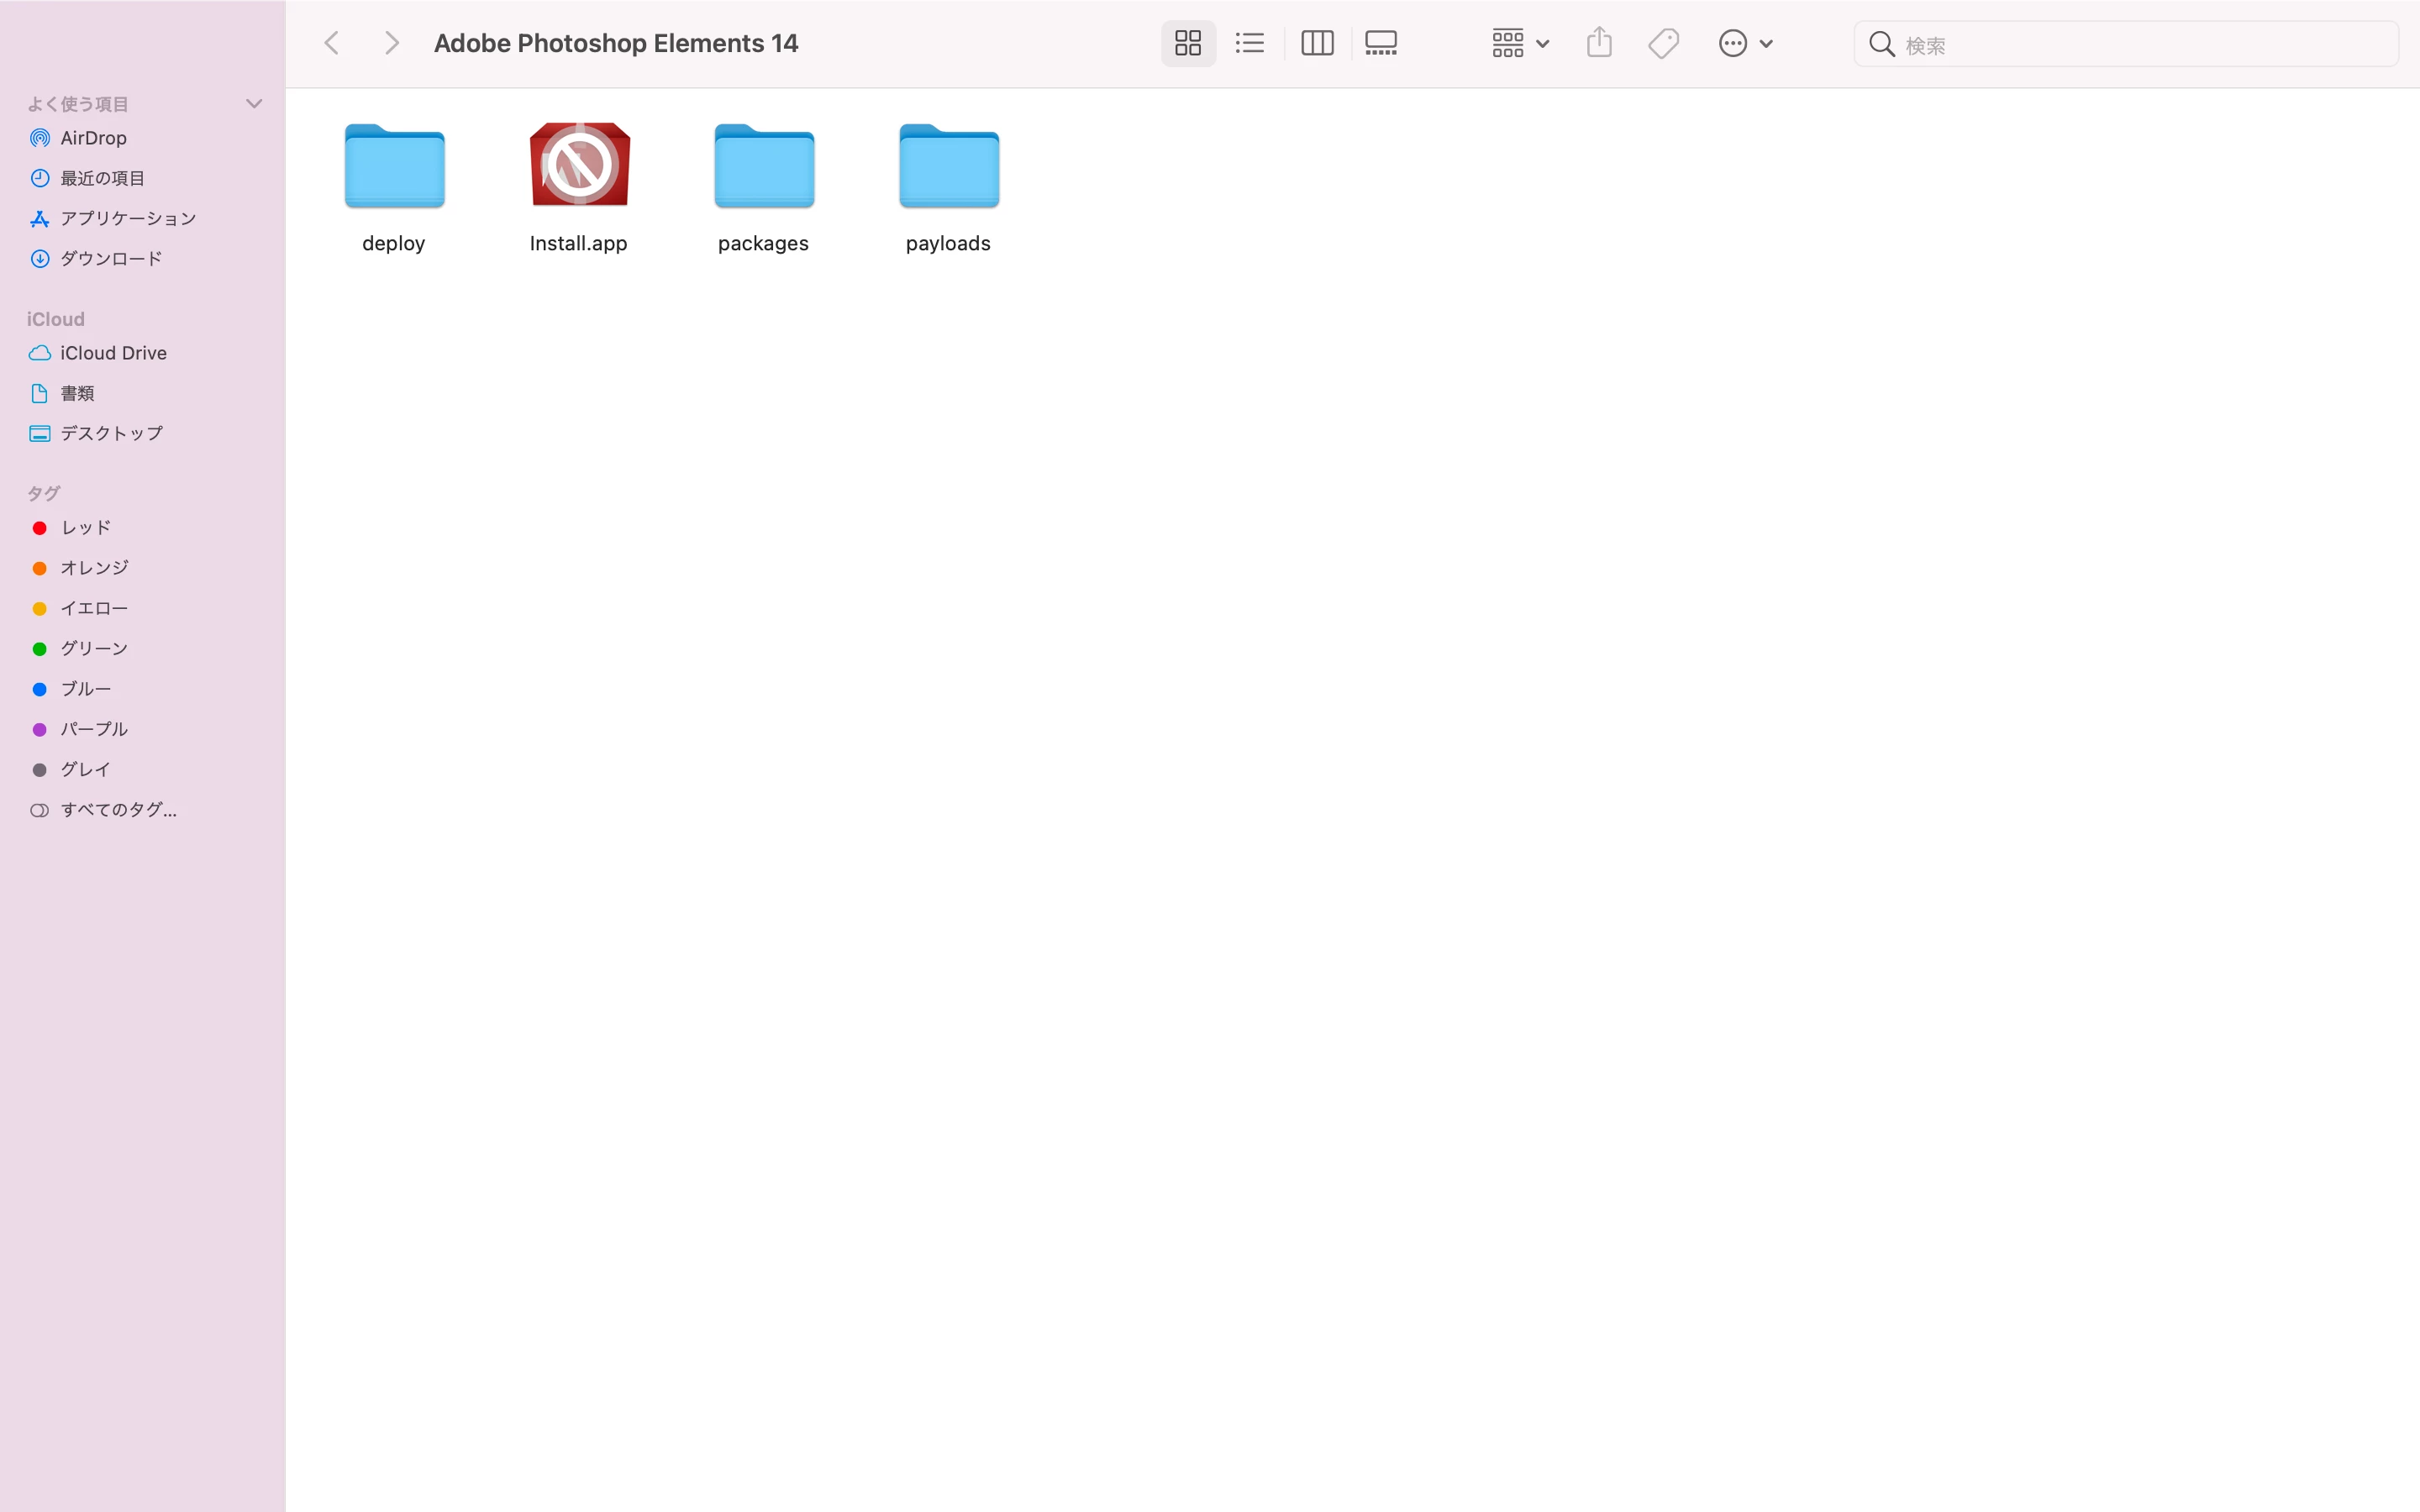2420x1512 pixels.
Task: Go forward using the forward arrow
Action: tap(391, 43)
